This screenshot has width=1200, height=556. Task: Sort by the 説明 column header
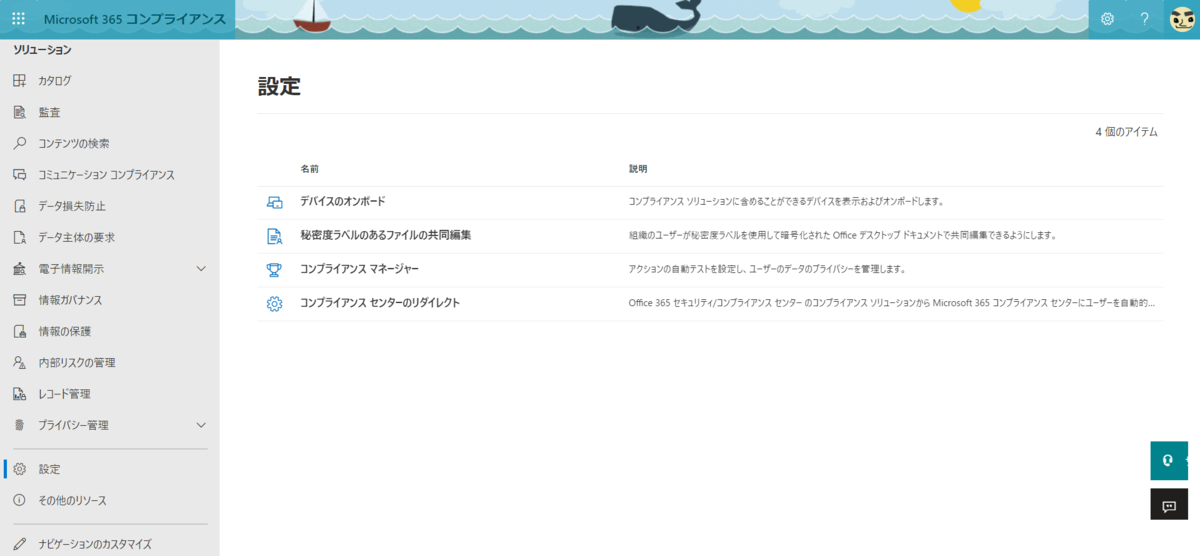pos(638,169)
